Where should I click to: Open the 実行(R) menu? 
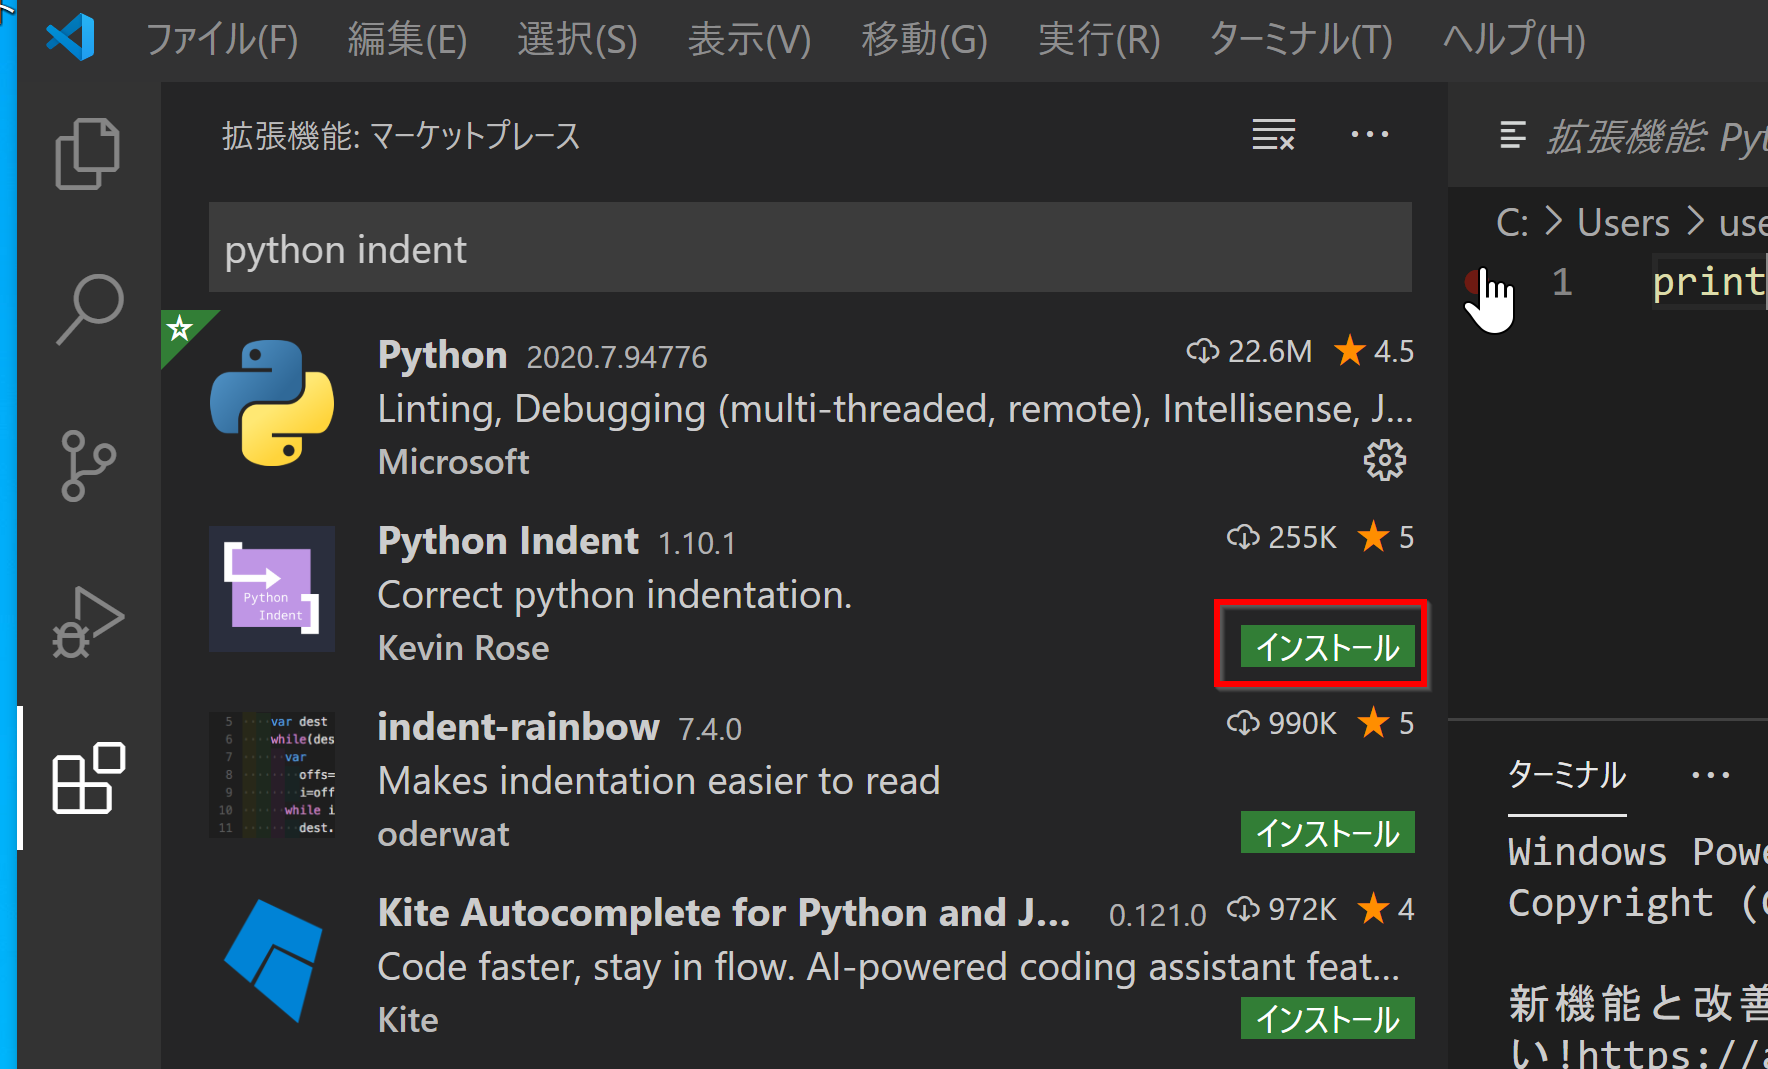click(1098, 39)
